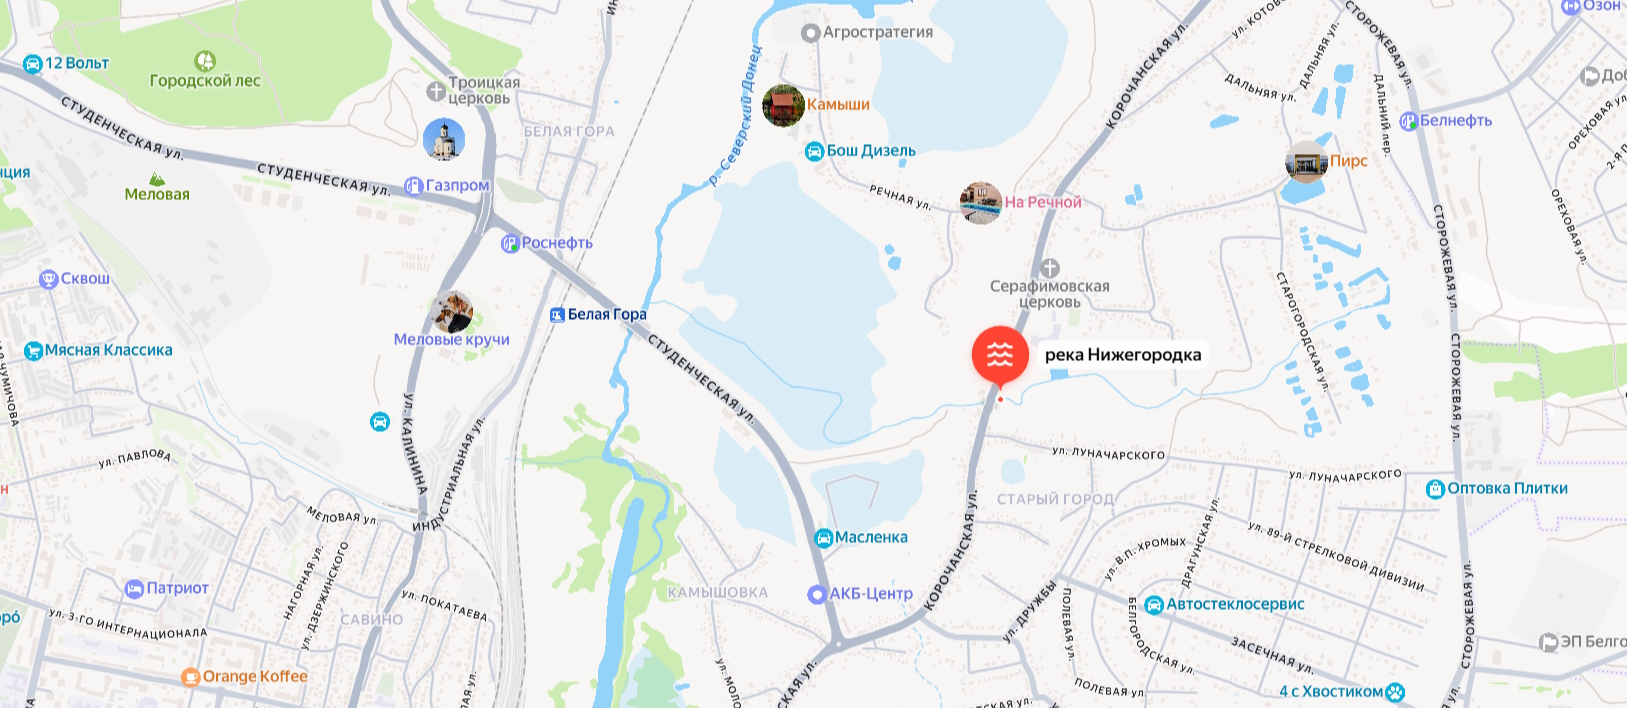Open the АКБ-Центр place marker

pos(817,594)
